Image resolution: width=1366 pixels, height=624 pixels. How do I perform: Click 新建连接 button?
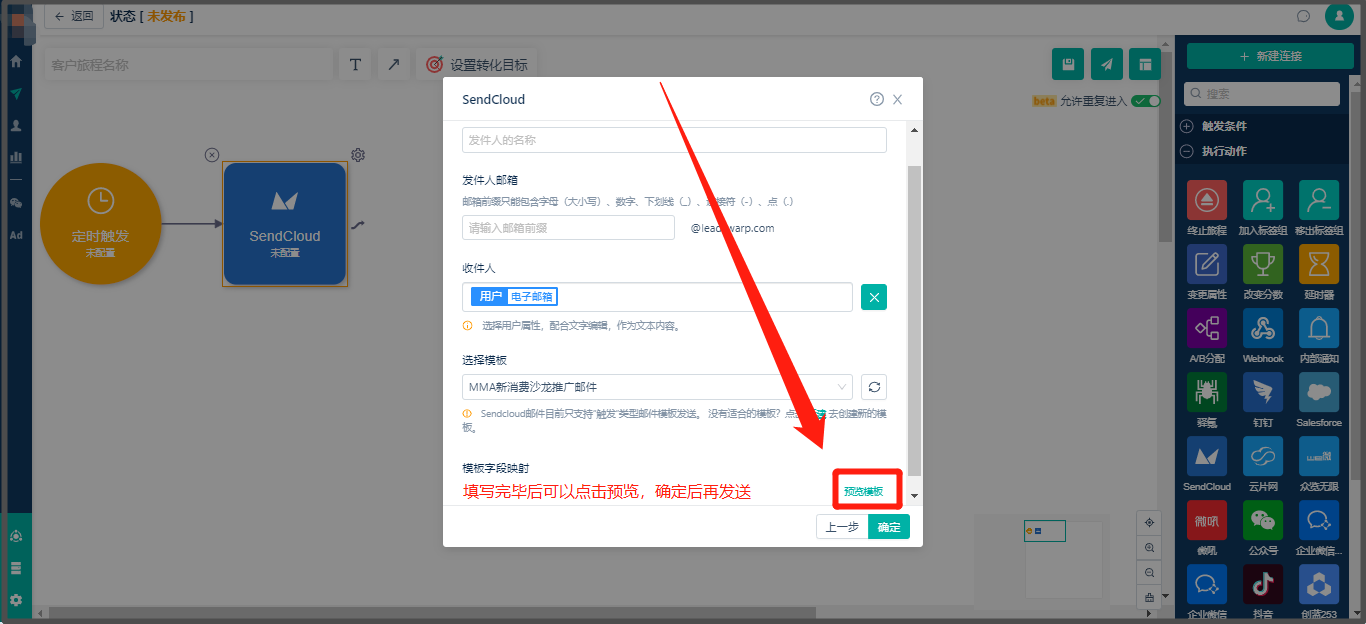coord(1269,56)
